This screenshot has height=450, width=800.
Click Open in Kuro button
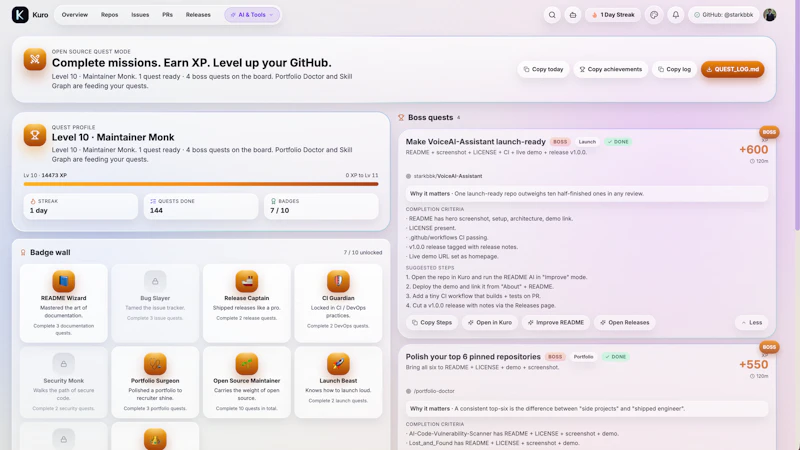pyautogui.click(x=490, y=322)
